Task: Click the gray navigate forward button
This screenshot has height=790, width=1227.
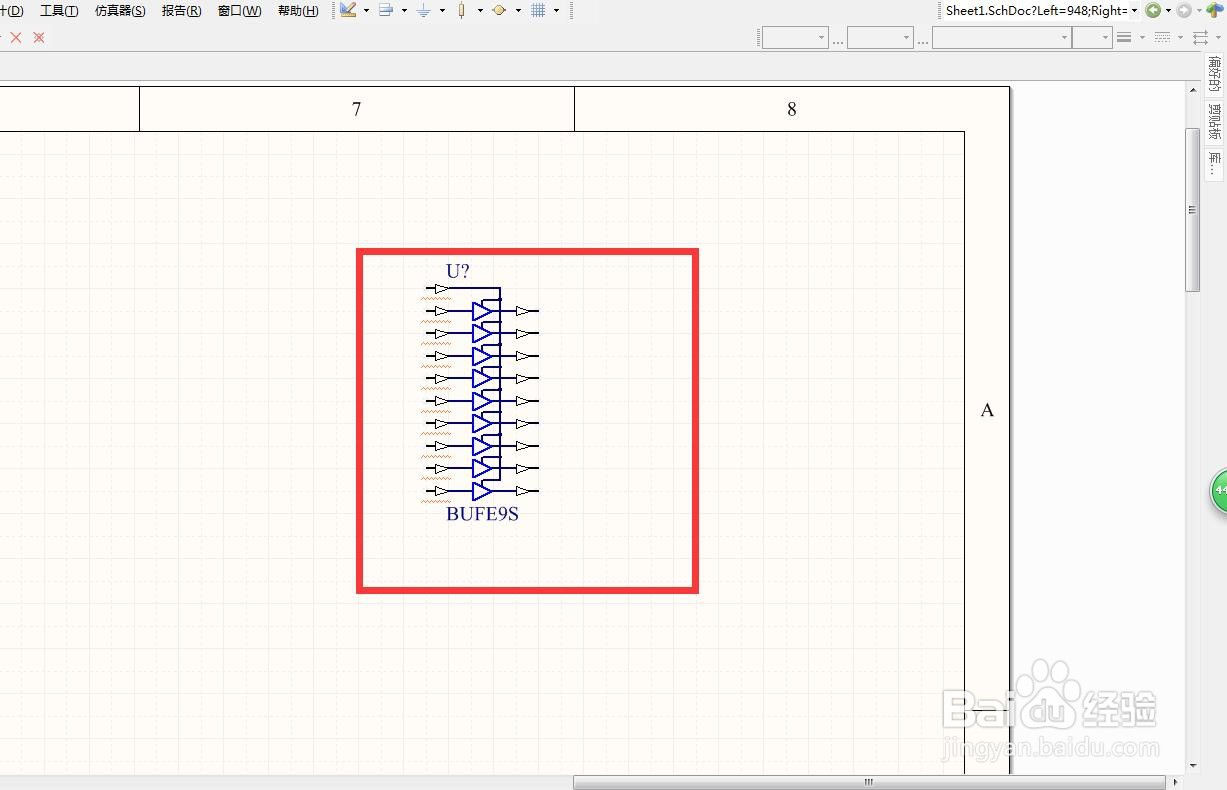Action: pos(1184,10)
